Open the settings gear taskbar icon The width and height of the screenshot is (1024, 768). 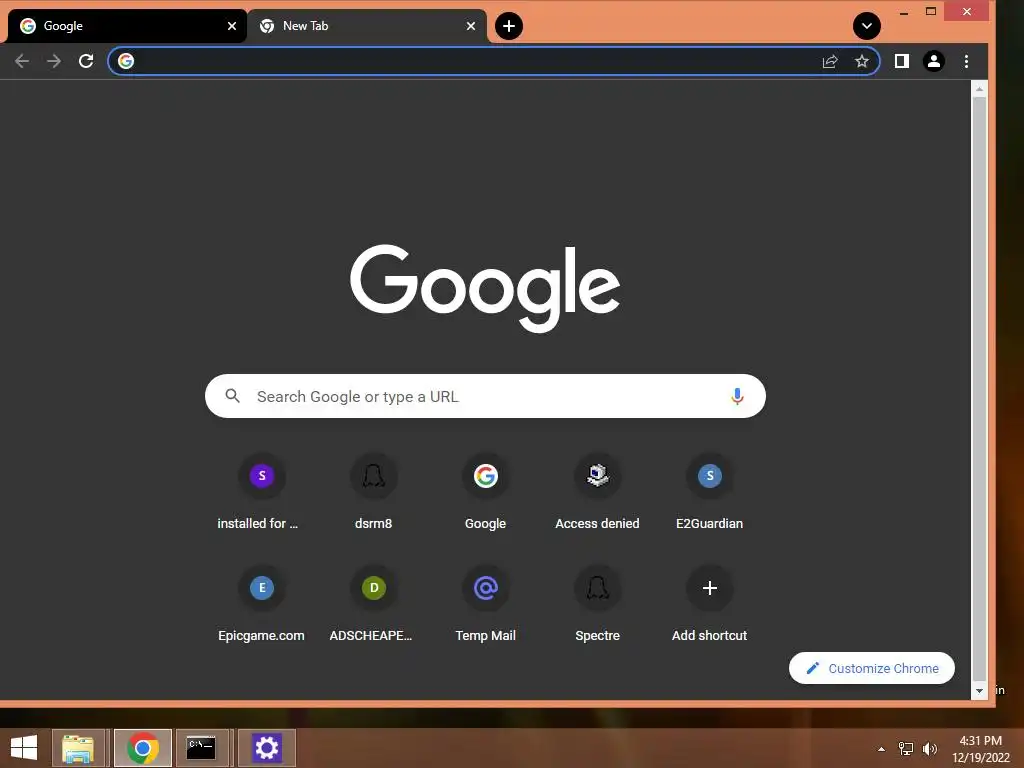[266, 748]
